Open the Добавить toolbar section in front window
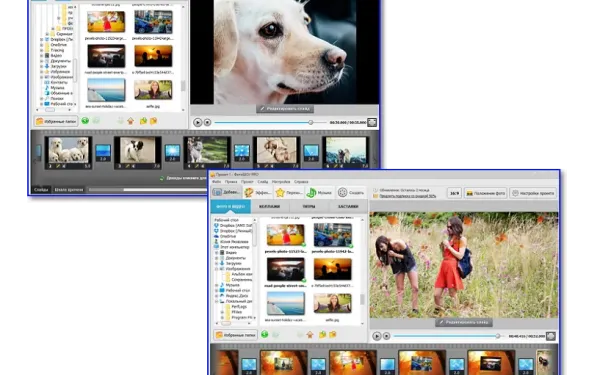600x375 pixels. click(226, 192)
